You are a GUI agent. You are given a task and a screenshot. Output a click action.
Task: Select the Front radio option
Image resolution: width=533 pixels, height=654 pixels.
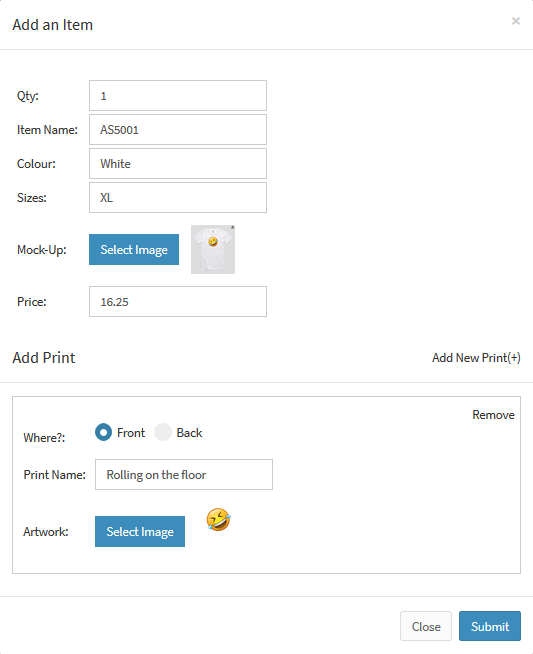click(103, 432)
